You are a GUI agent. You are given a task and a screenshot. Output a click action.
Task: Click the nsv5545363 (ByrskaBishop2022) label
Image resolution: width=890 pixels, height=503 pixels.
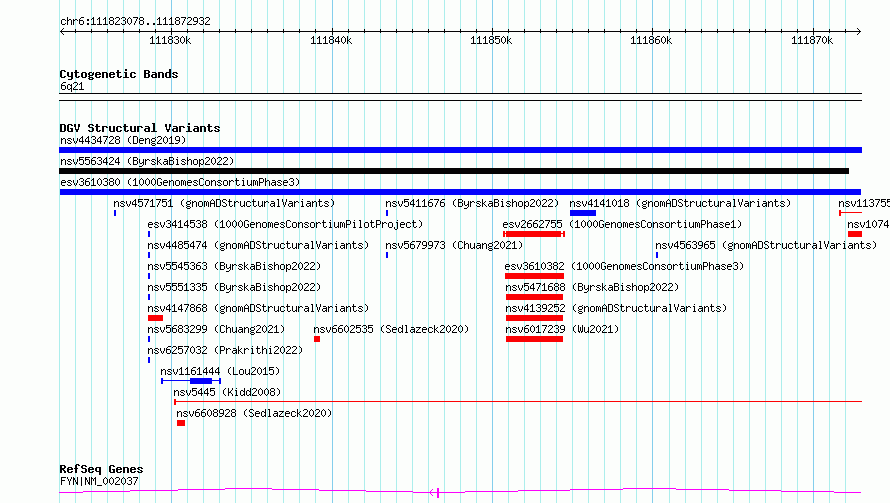(234, 266)
